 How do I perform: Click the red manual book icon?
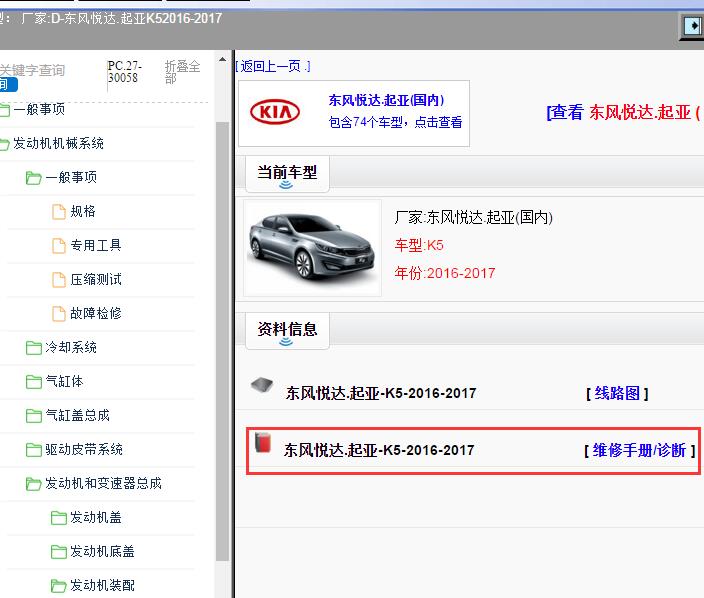pyautogui.click(x=263, y=442)
